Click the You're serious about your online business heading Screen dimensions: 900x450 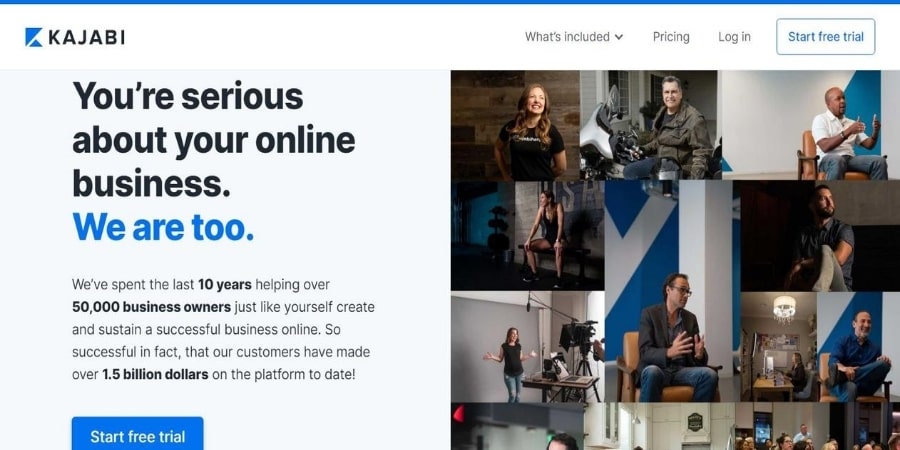point(214,139)
